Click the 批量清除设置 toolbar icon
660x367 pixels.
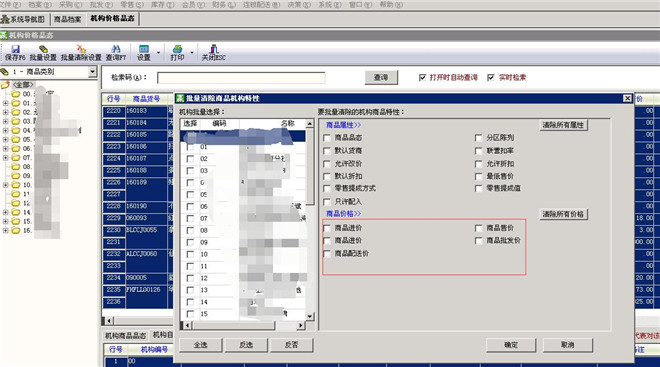coord(81,49)
